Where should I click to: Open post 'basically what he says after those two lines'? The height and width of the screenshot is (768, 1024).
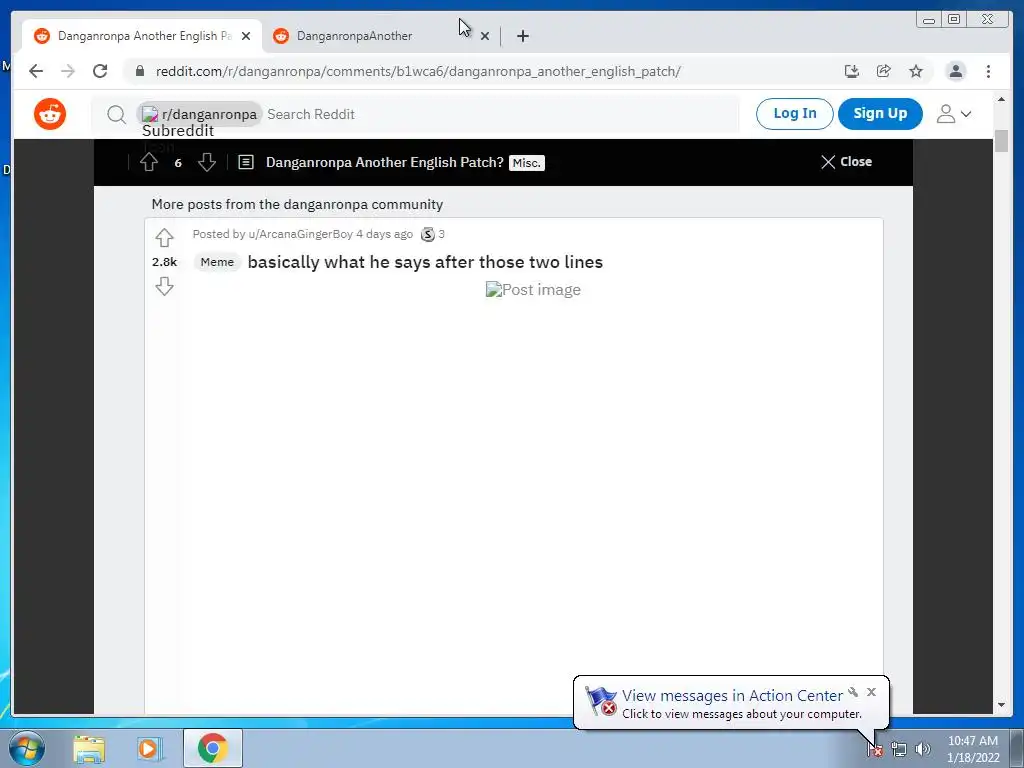[425, 262]
